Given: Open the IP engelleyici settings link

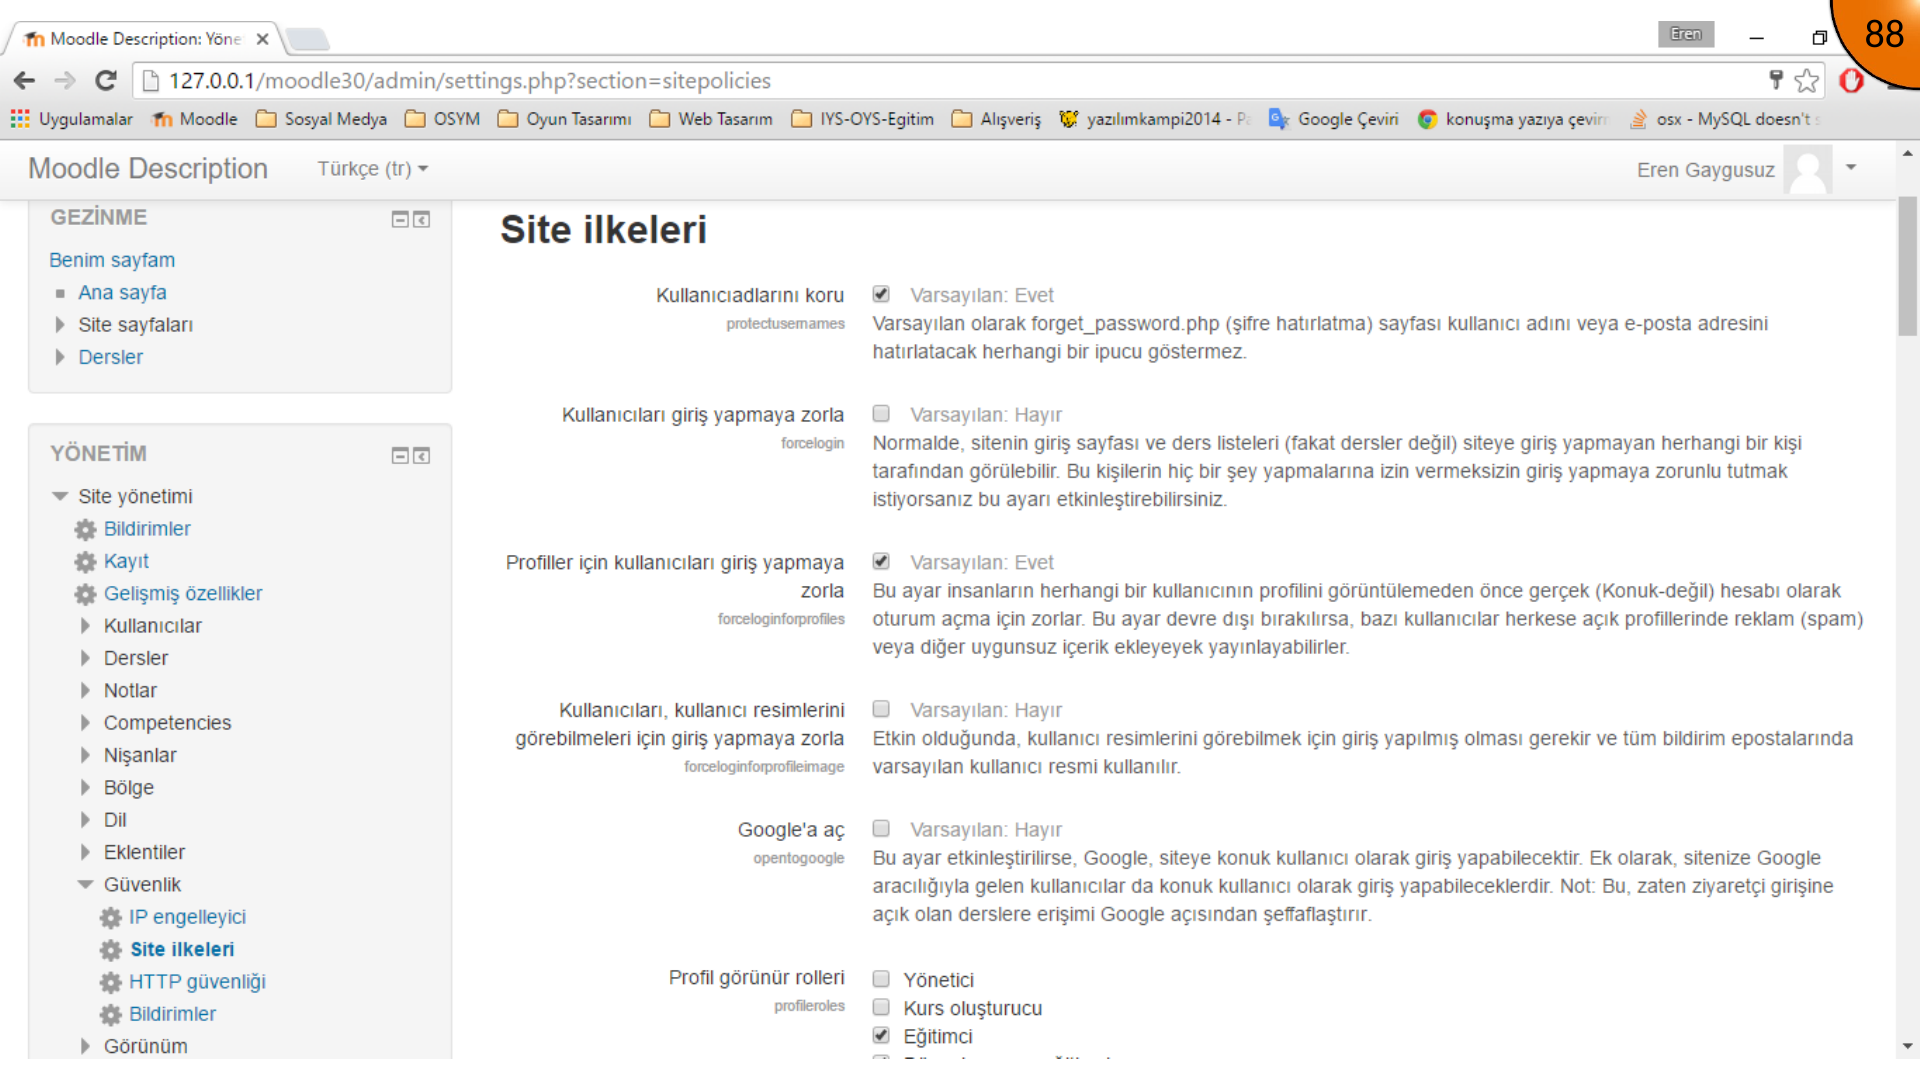Looking at the screenshot, I should point(187,917).
